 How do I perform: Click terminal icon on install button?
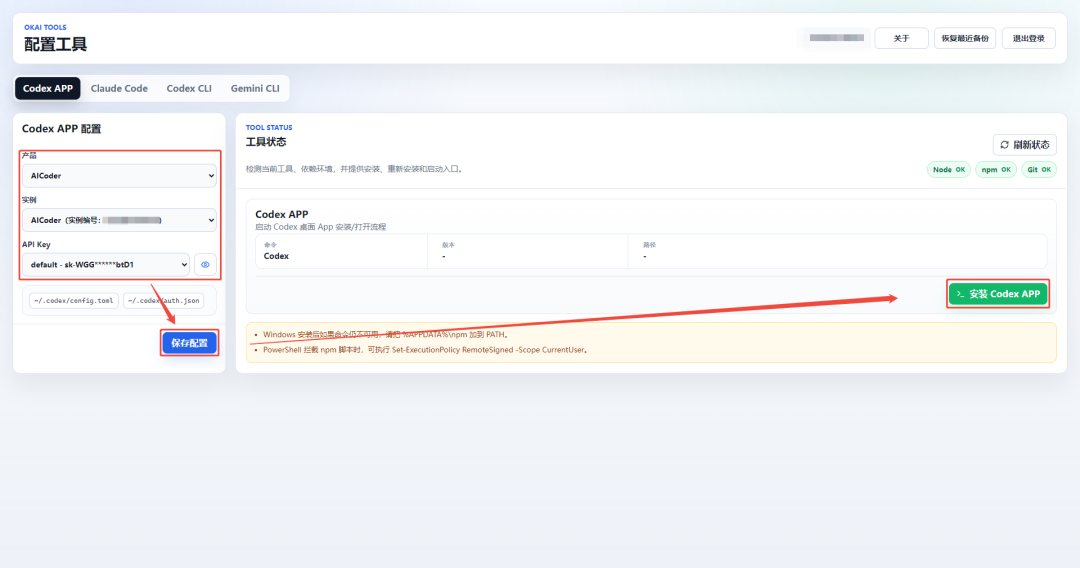(x=960, y=294)
